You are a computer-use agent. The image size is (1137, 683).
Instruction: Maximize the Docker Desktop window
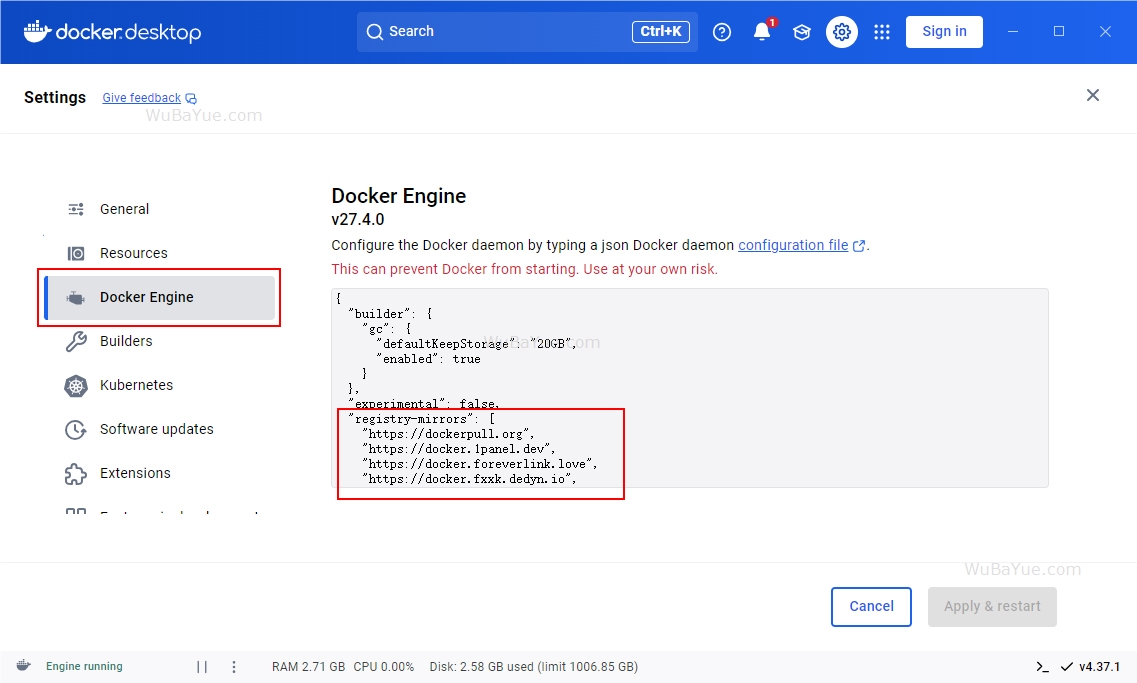pos(1059,32)
